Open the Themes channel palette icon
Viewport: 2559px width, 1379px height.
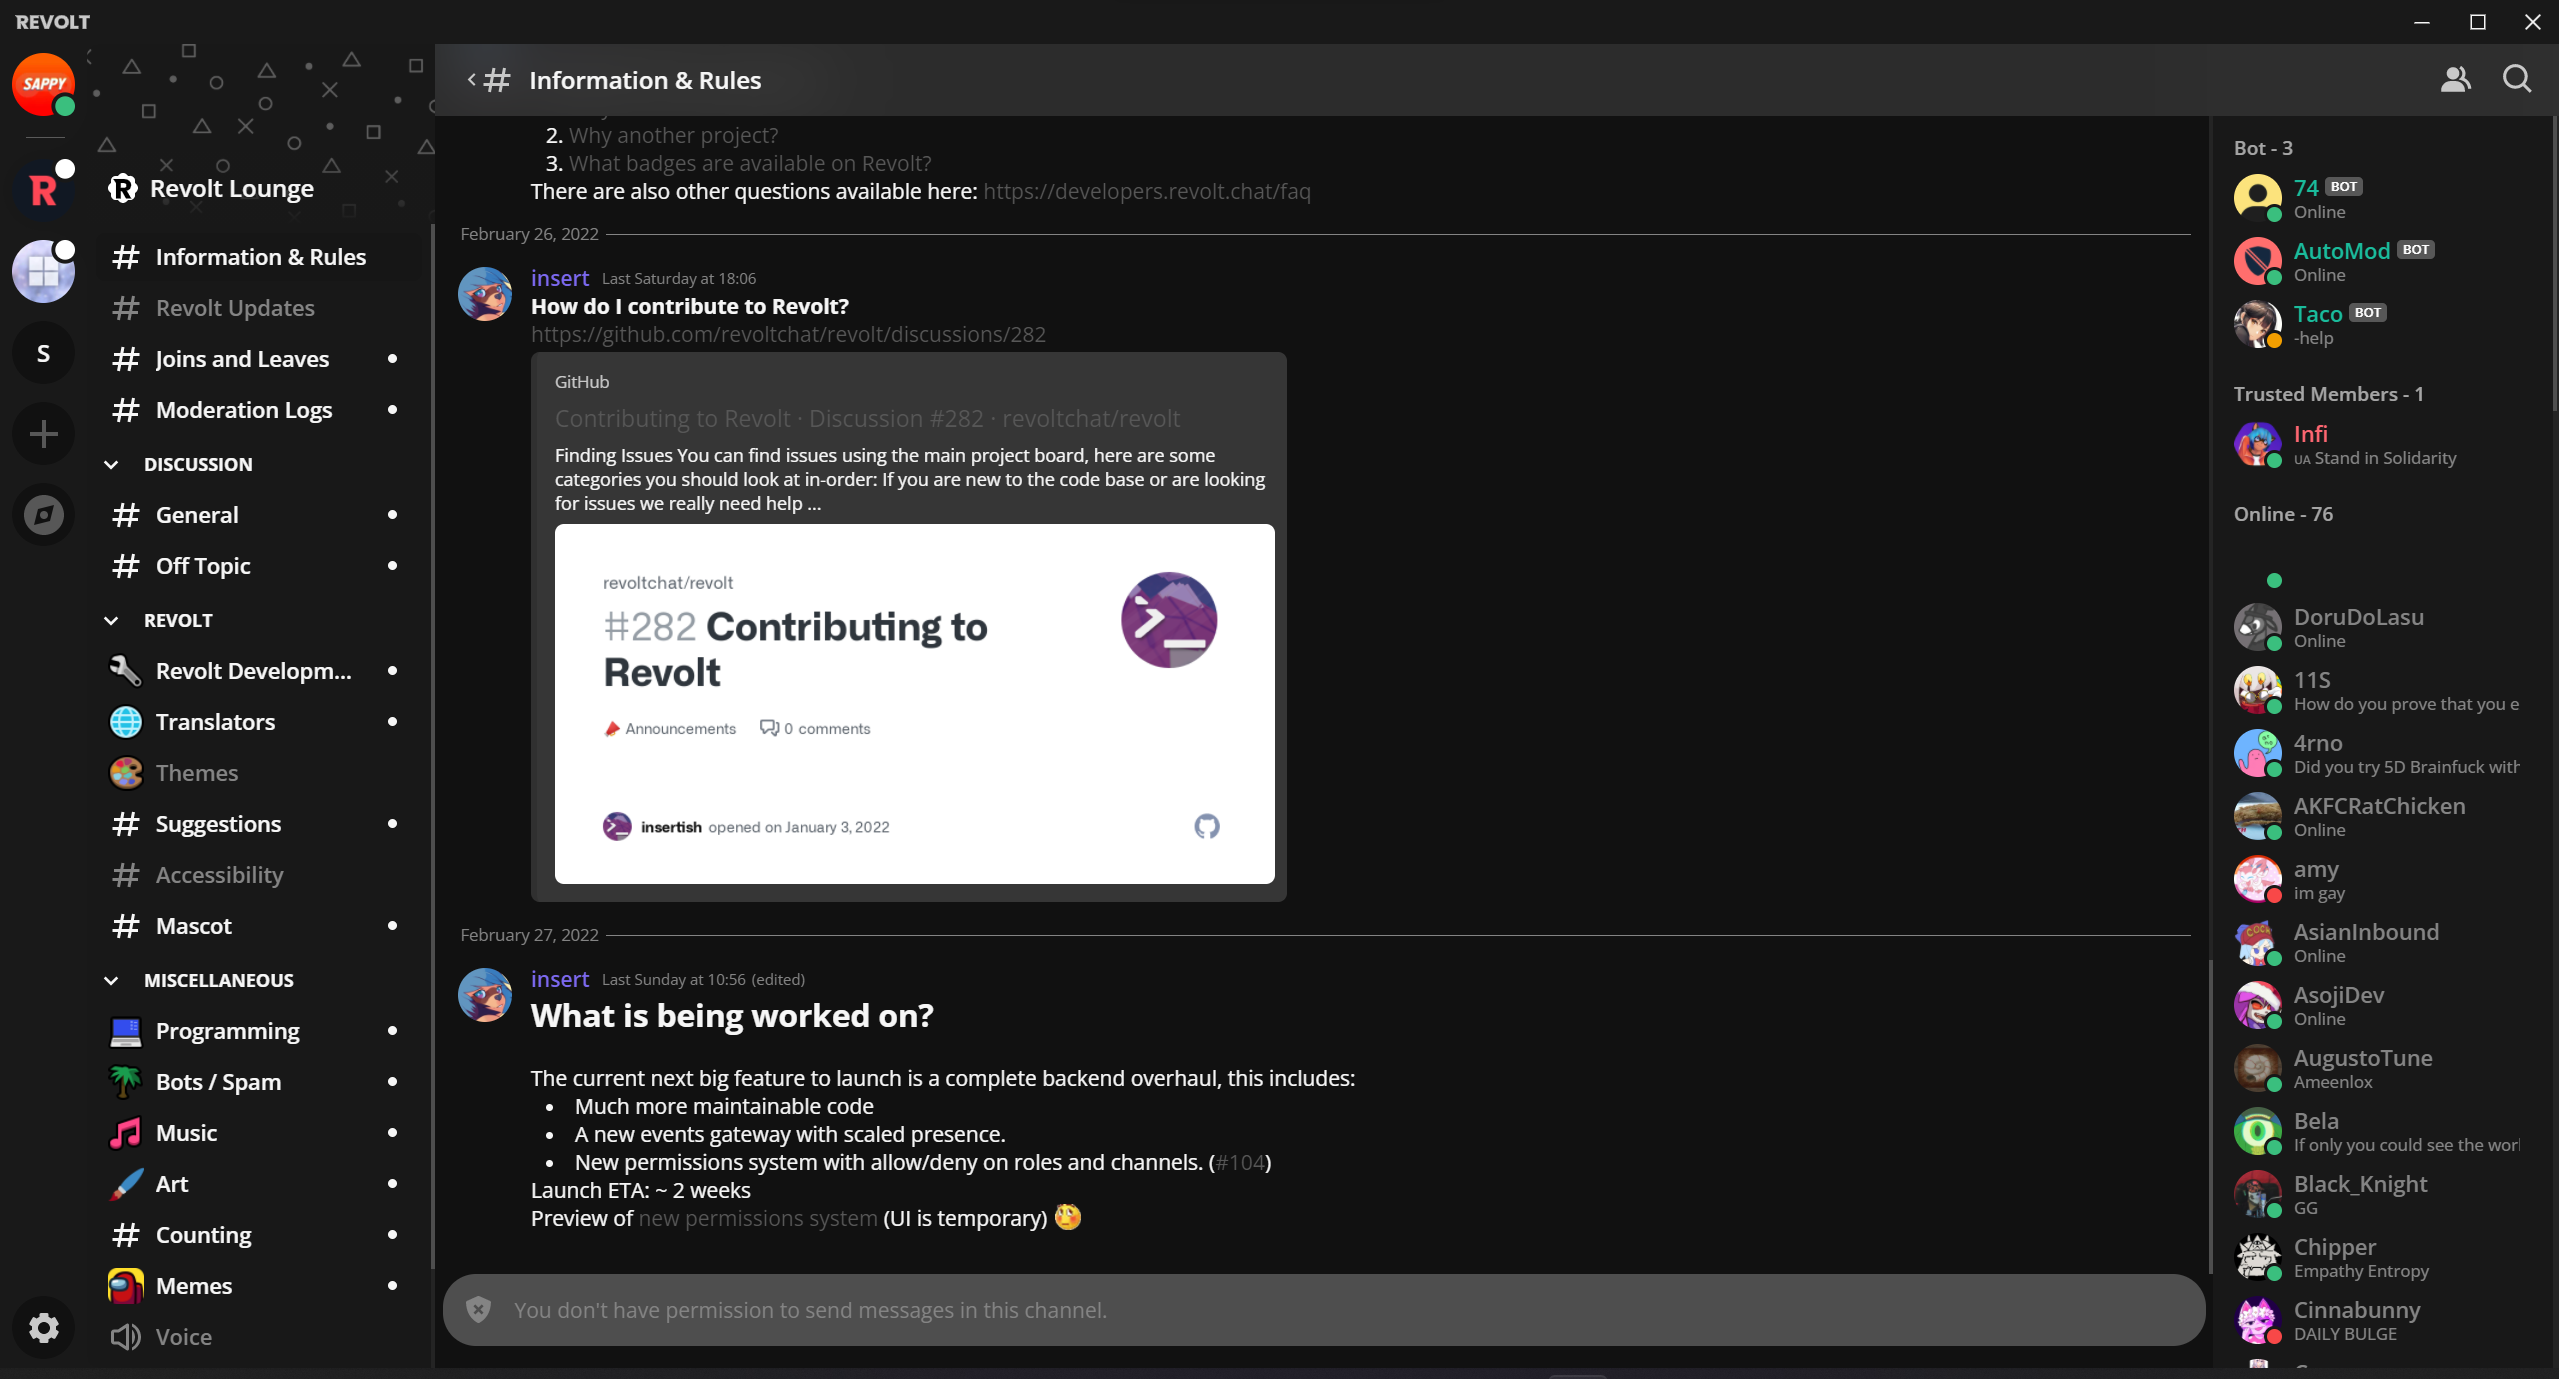(x=124, y=772)
